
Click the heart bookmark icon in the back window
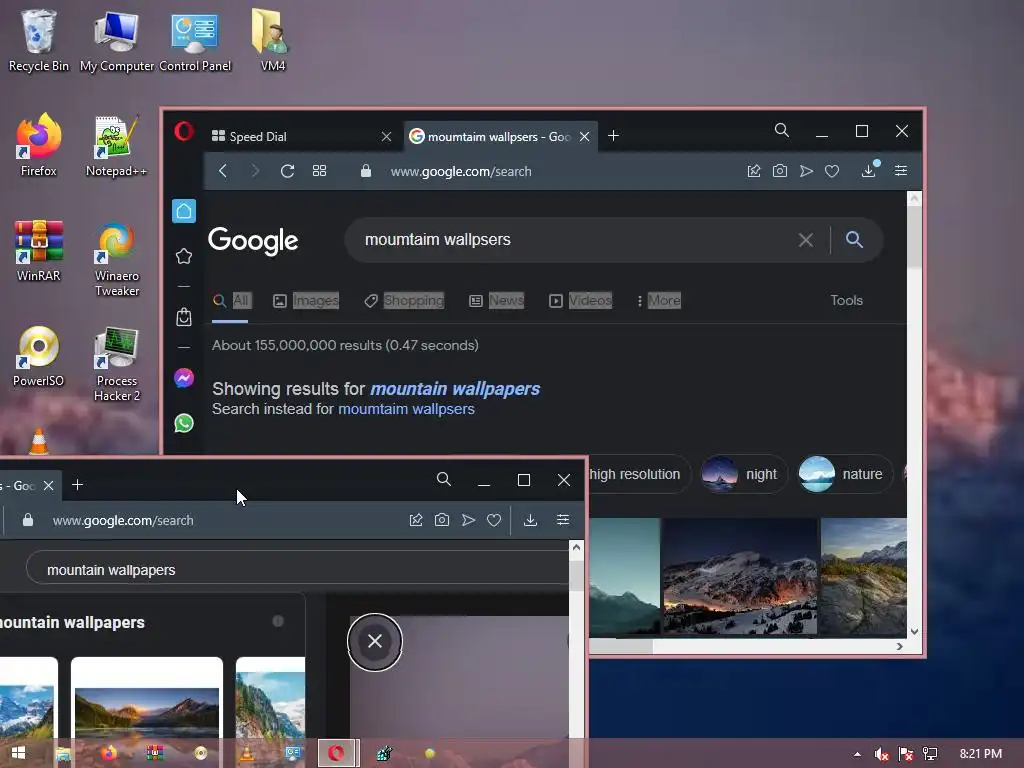point(832,171)
